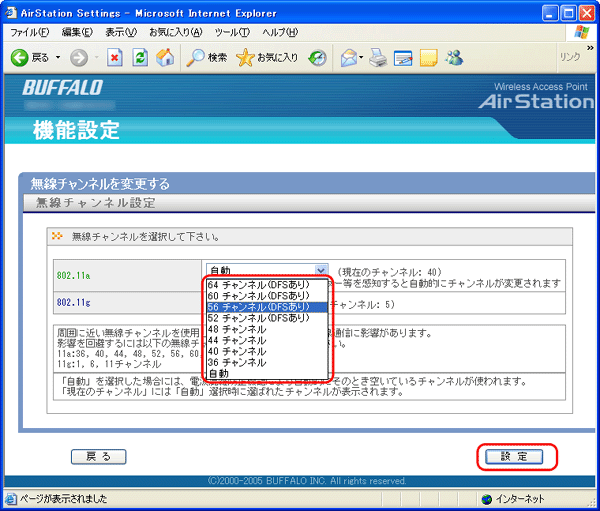The image size is (600, 511).
Task: Click the History icon in toolbar
Action: tap(318, 57)
